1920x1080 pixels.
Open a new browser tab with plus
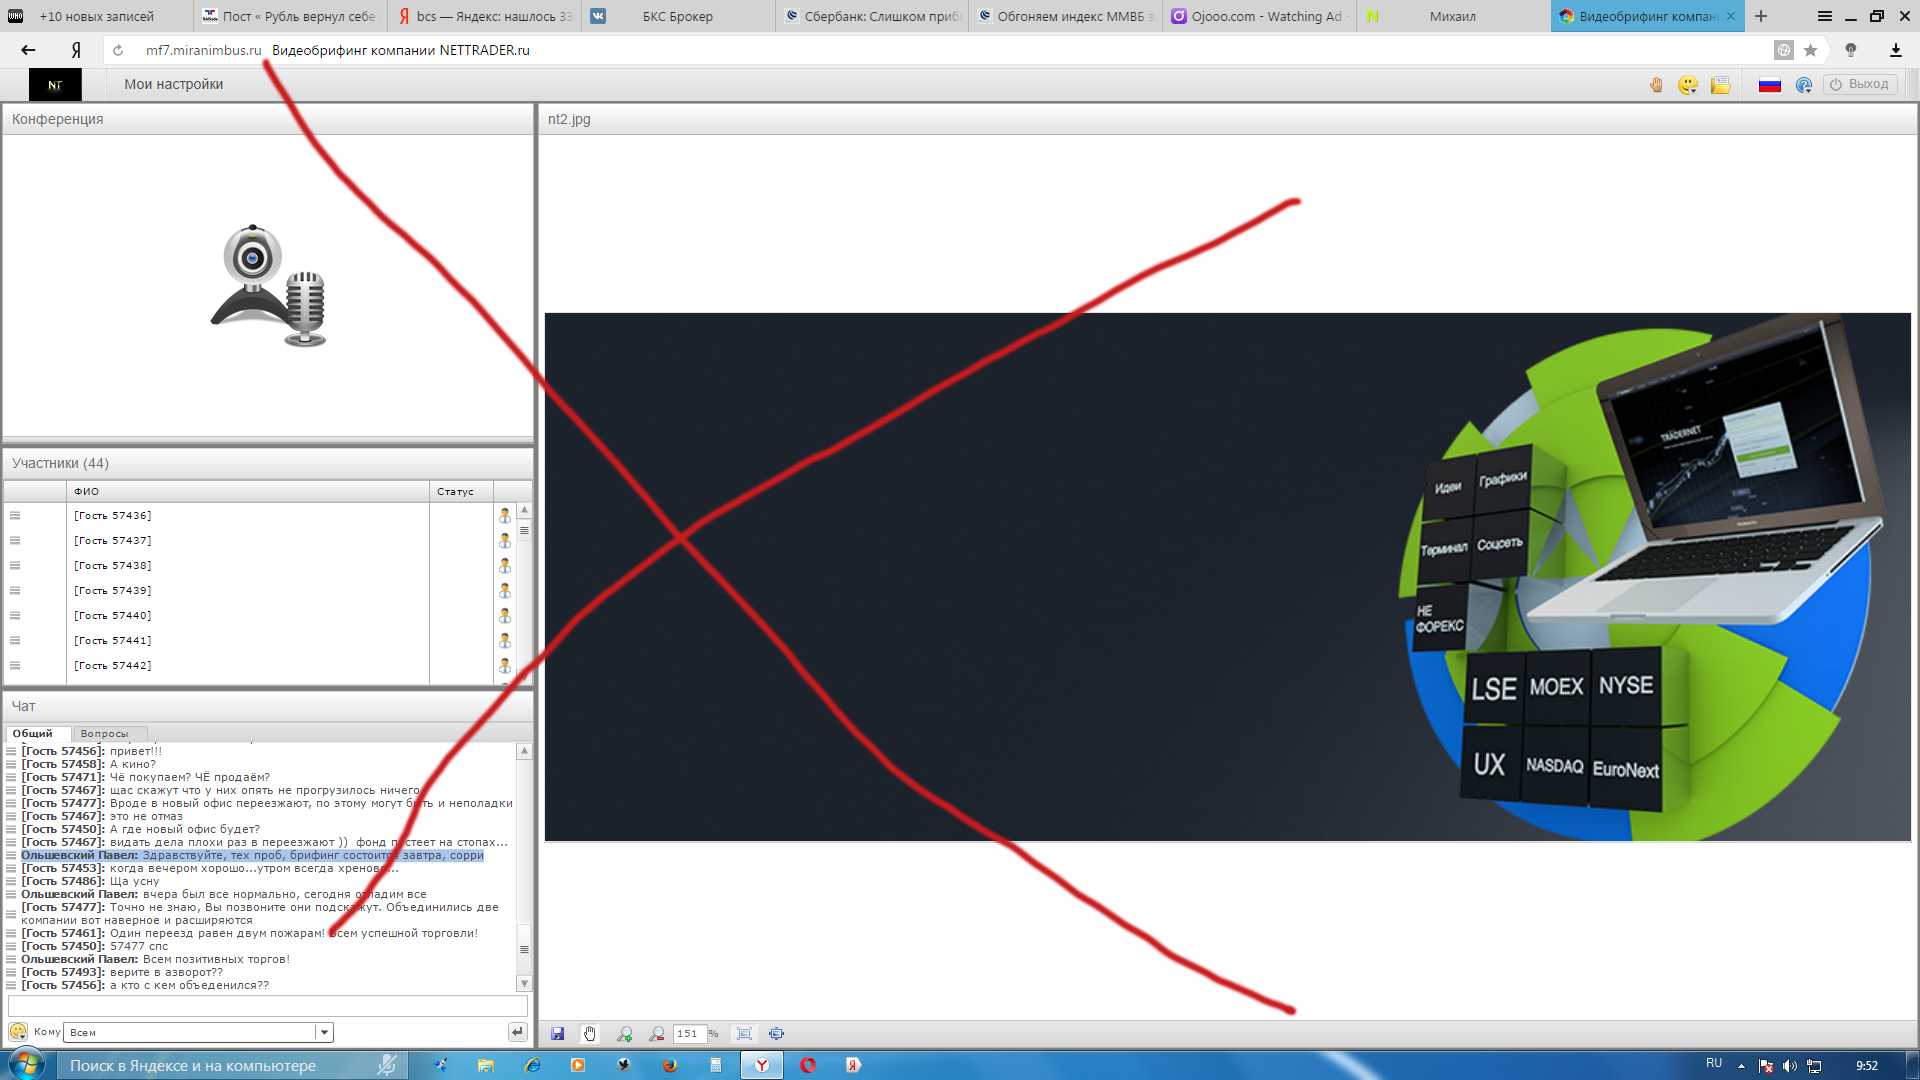tap(1761, 16)
